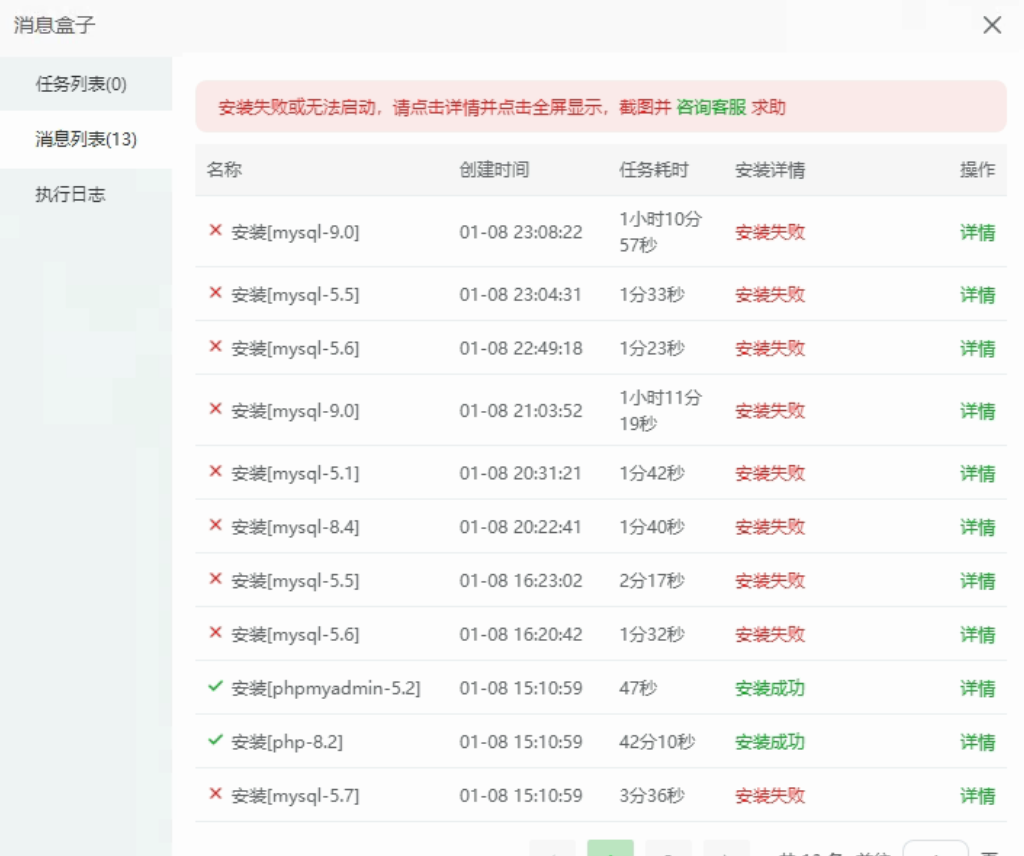Open the 执行日志 tab
Viewport: 1024px width, 856px height.
70,194
